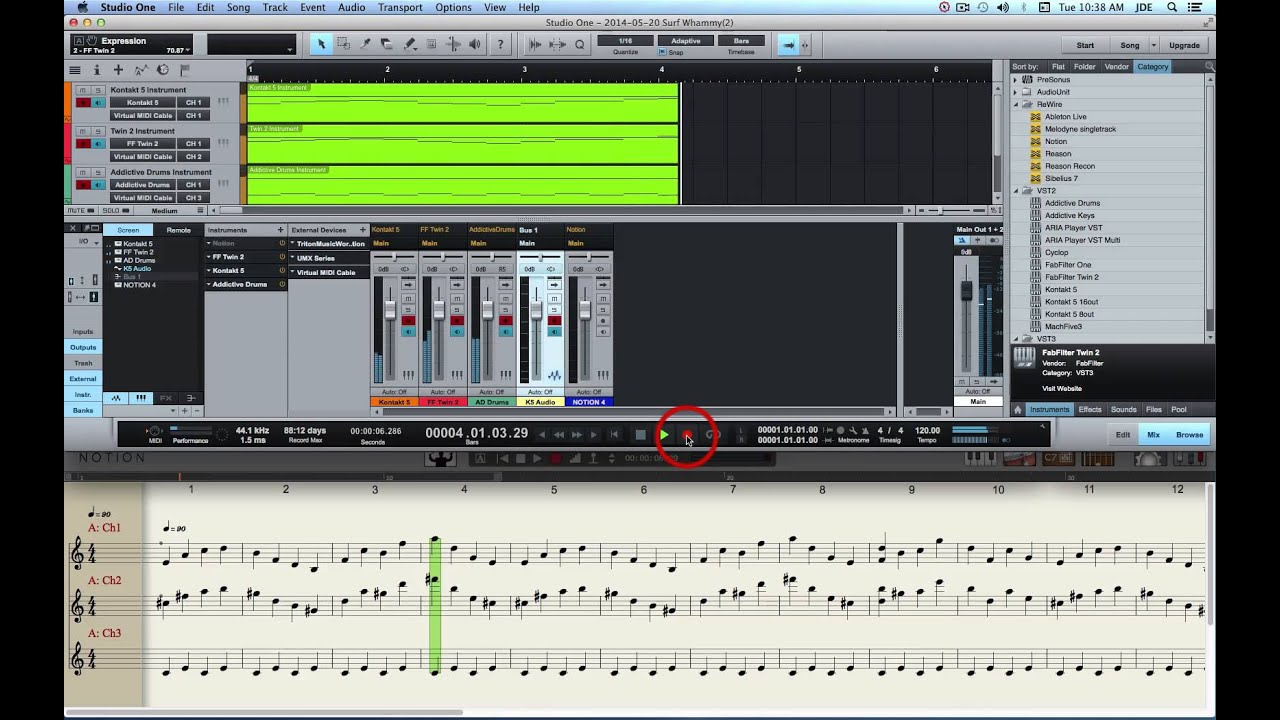Screen dimensions: 1280x720
Task: Expand the AudioUnit folder in browser
Action: point(1016,92)
